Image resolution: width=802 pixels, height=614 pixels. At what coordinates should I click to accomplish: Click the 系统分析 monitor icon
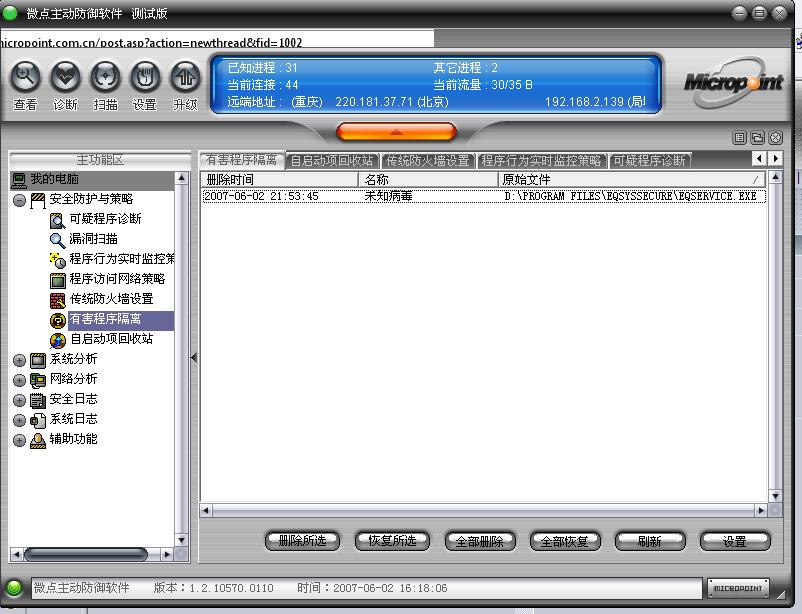click(x=38, y=360)
